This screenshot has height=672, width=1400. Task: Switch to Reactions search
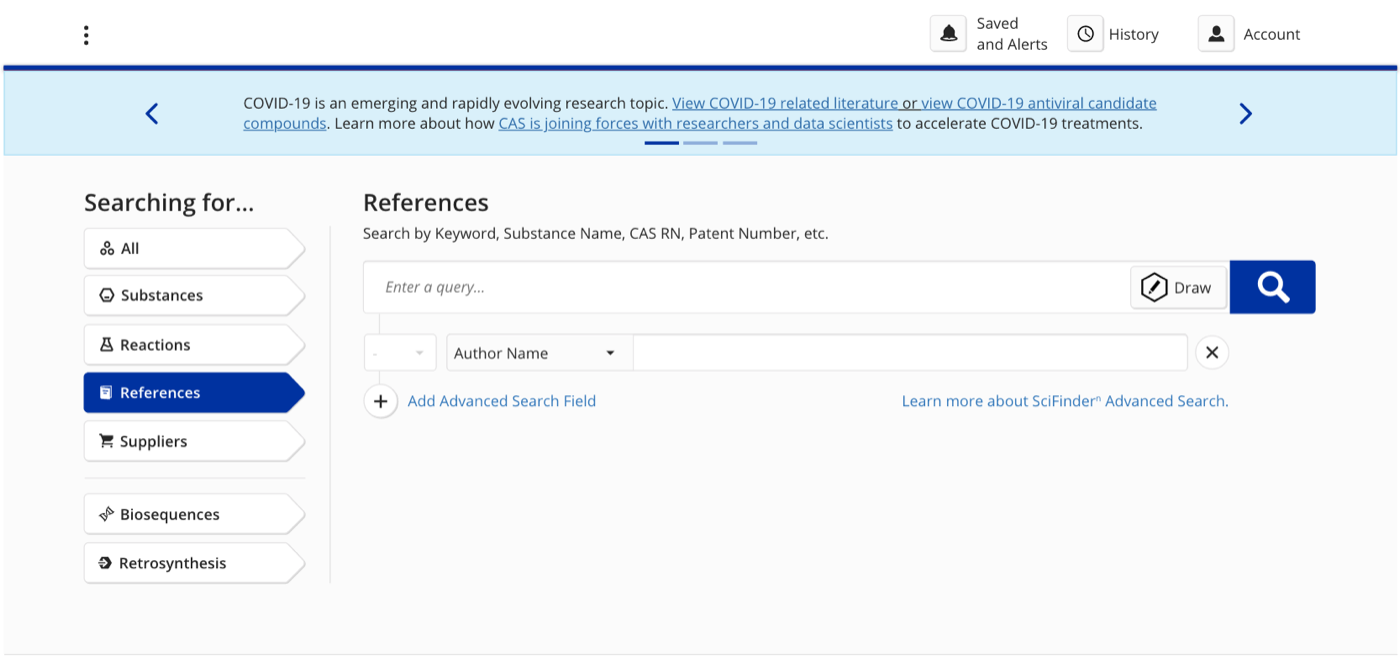tap(194, 344)
